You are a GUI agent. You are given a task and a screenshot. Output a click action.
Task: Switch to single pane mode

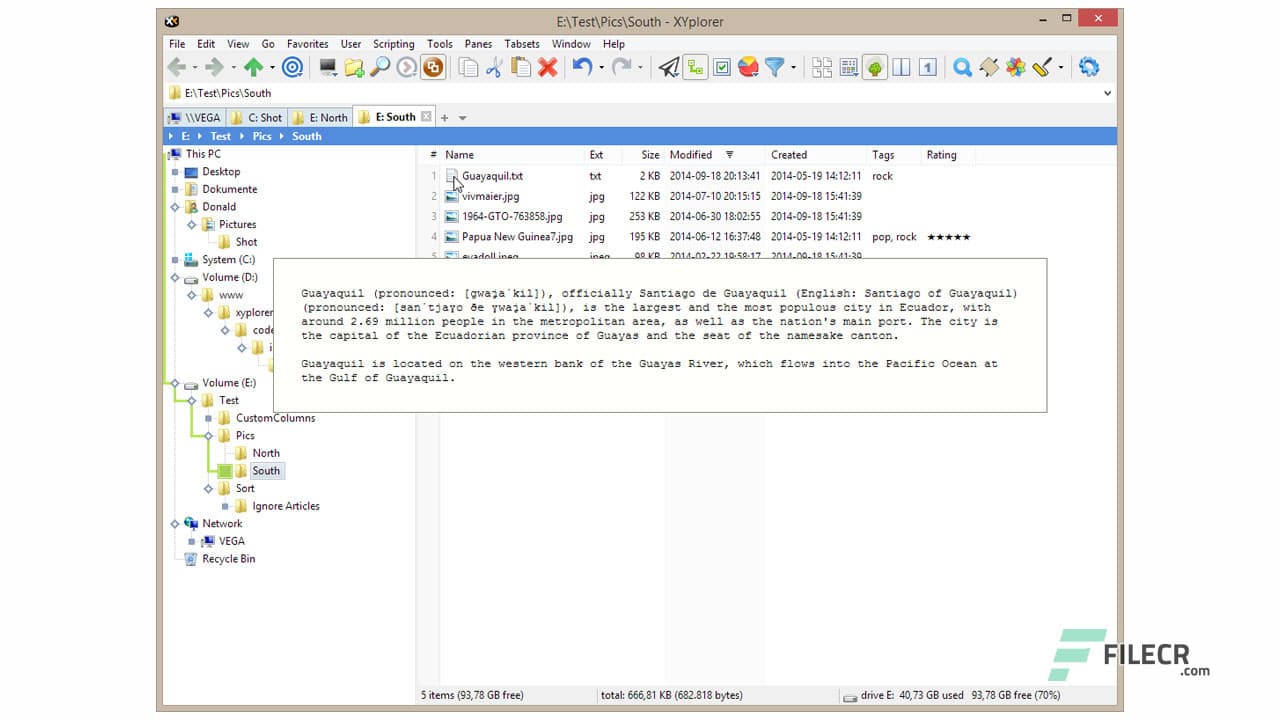(x=926, y=67)
